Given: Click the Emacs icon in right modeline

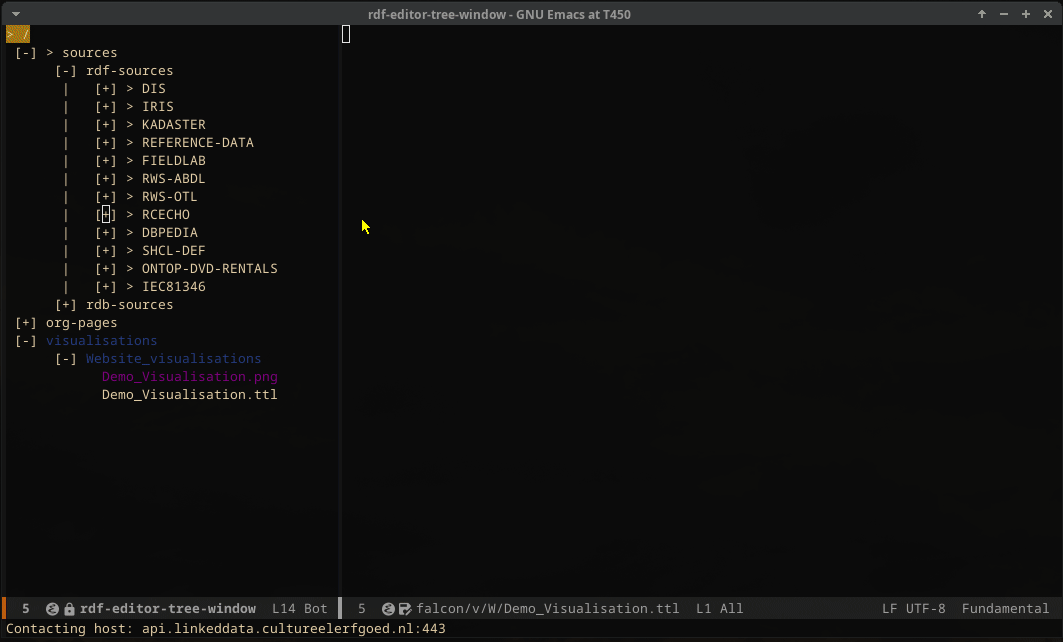Looking at the screenshot, I should (388, 608).
